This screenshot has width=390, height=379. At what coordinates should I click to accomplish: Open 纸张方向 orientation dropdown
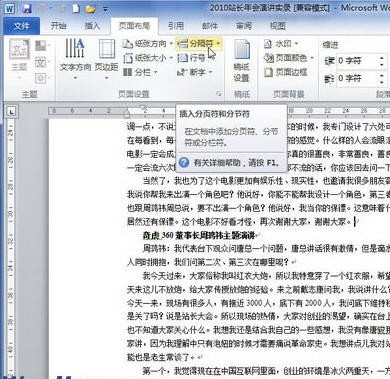coord(147,44)
